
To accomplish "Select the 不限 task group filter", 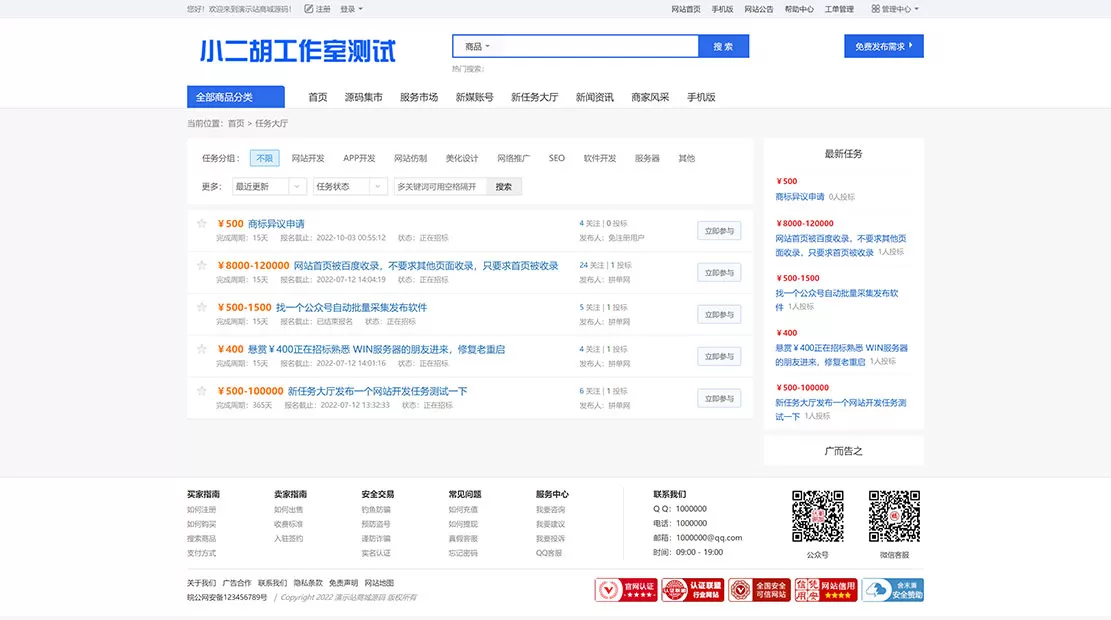I will [x=264, y=158].
